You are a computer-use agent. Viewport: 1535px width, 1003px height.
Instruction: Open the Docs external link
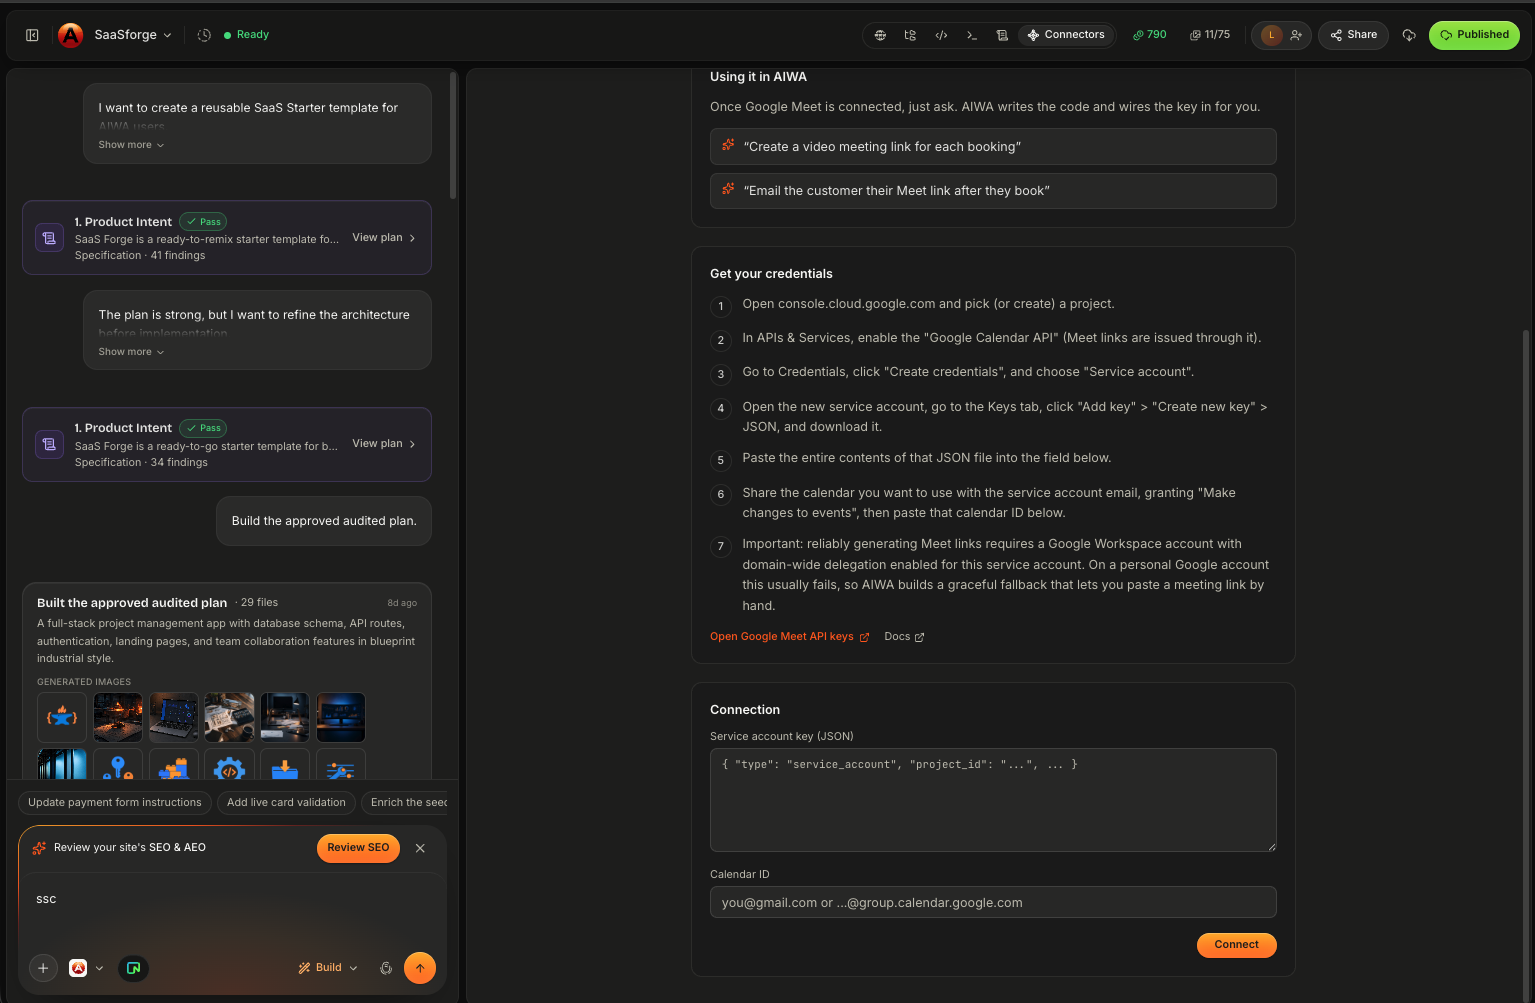pyautogui.click(x=904, y=637)
